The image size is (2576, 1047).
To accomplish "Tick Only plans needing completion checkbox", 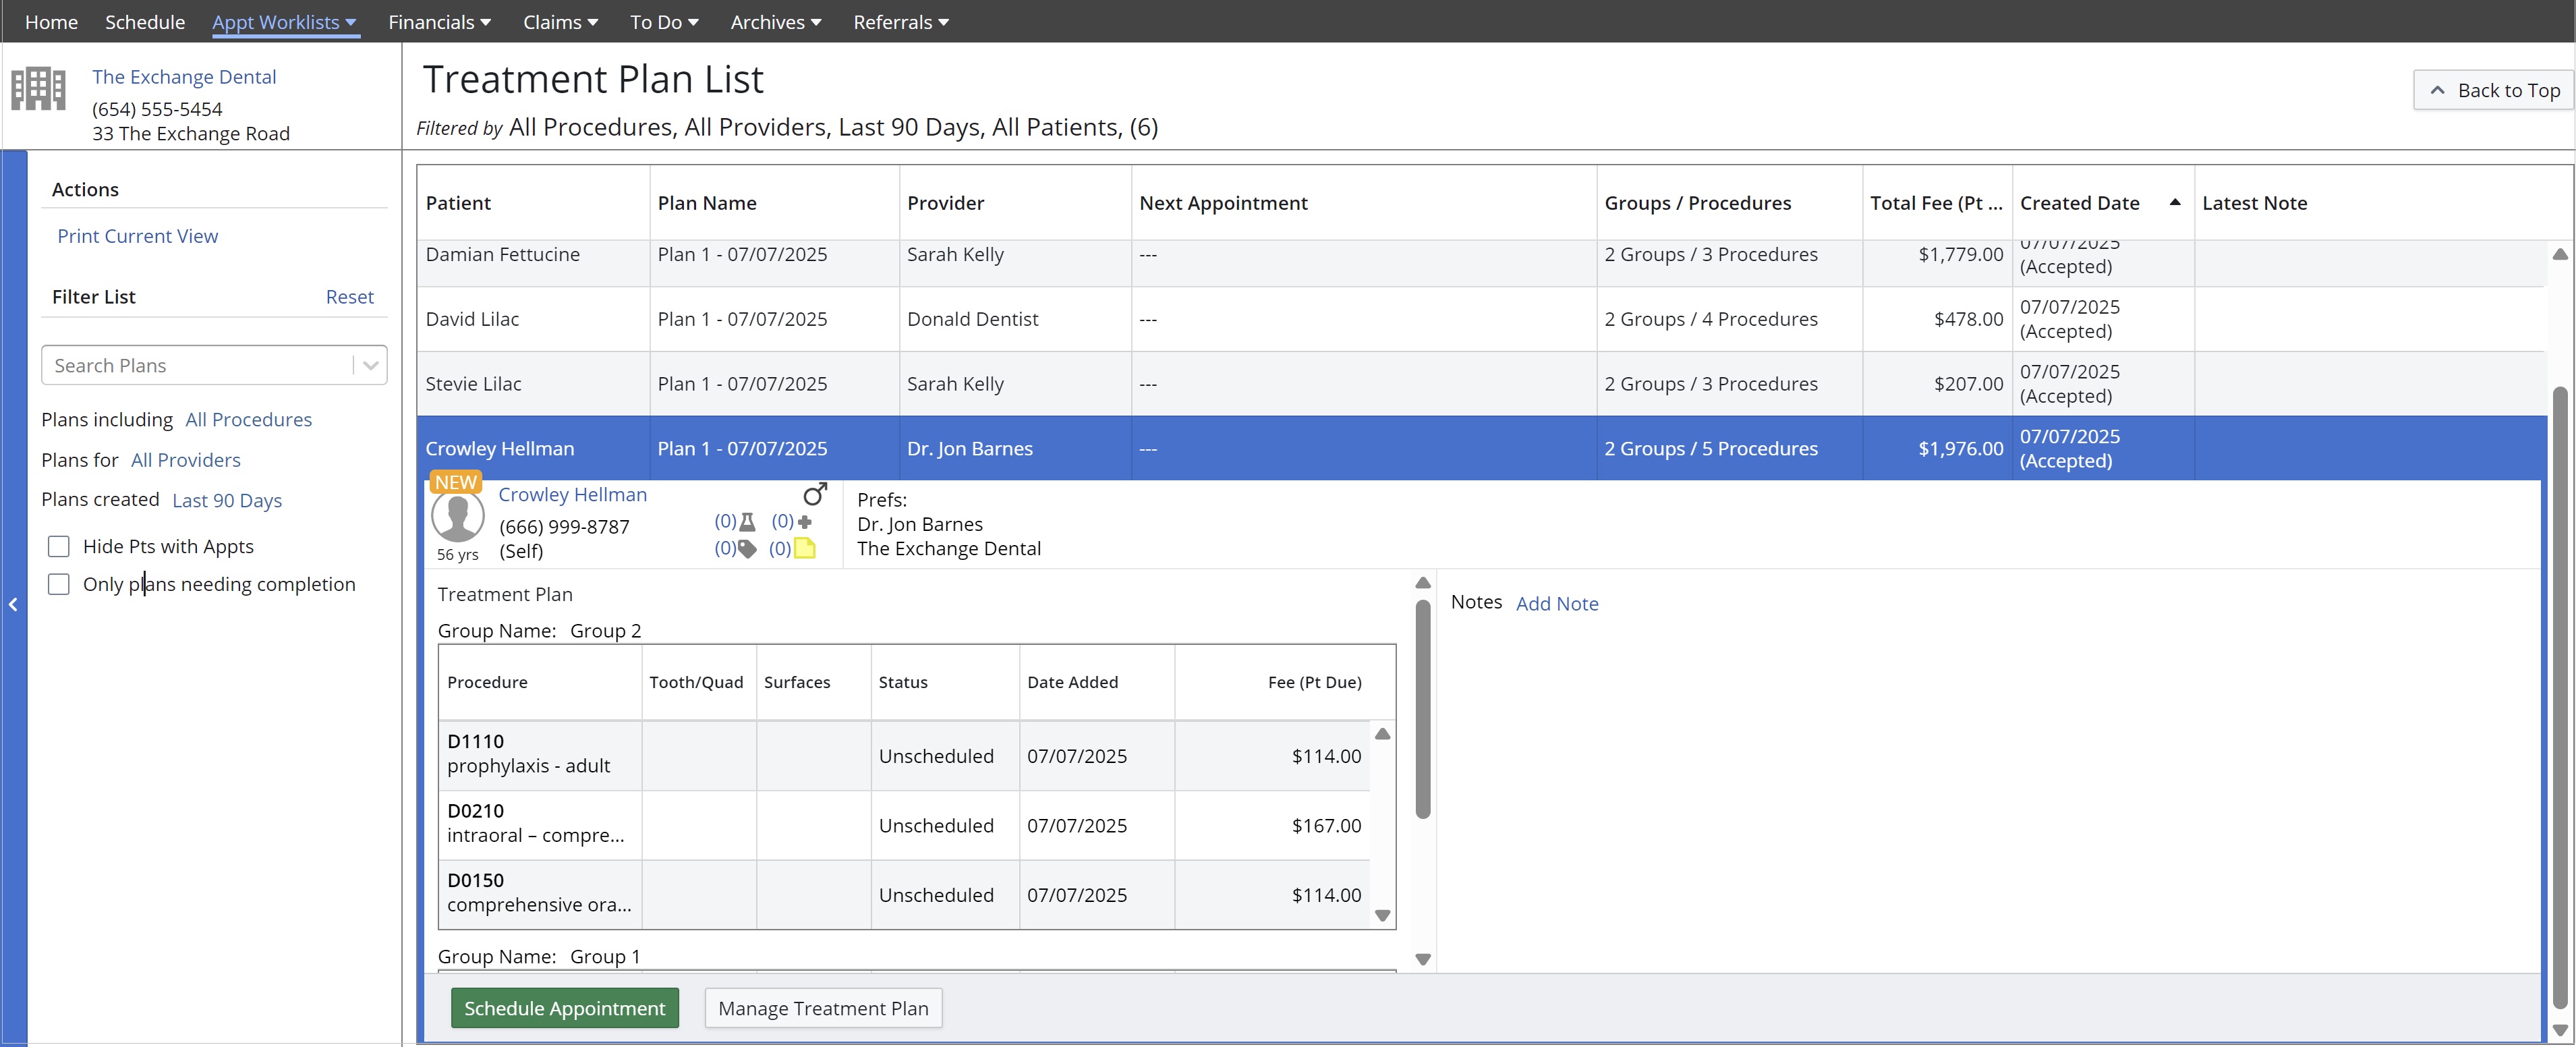I will 59,584.
